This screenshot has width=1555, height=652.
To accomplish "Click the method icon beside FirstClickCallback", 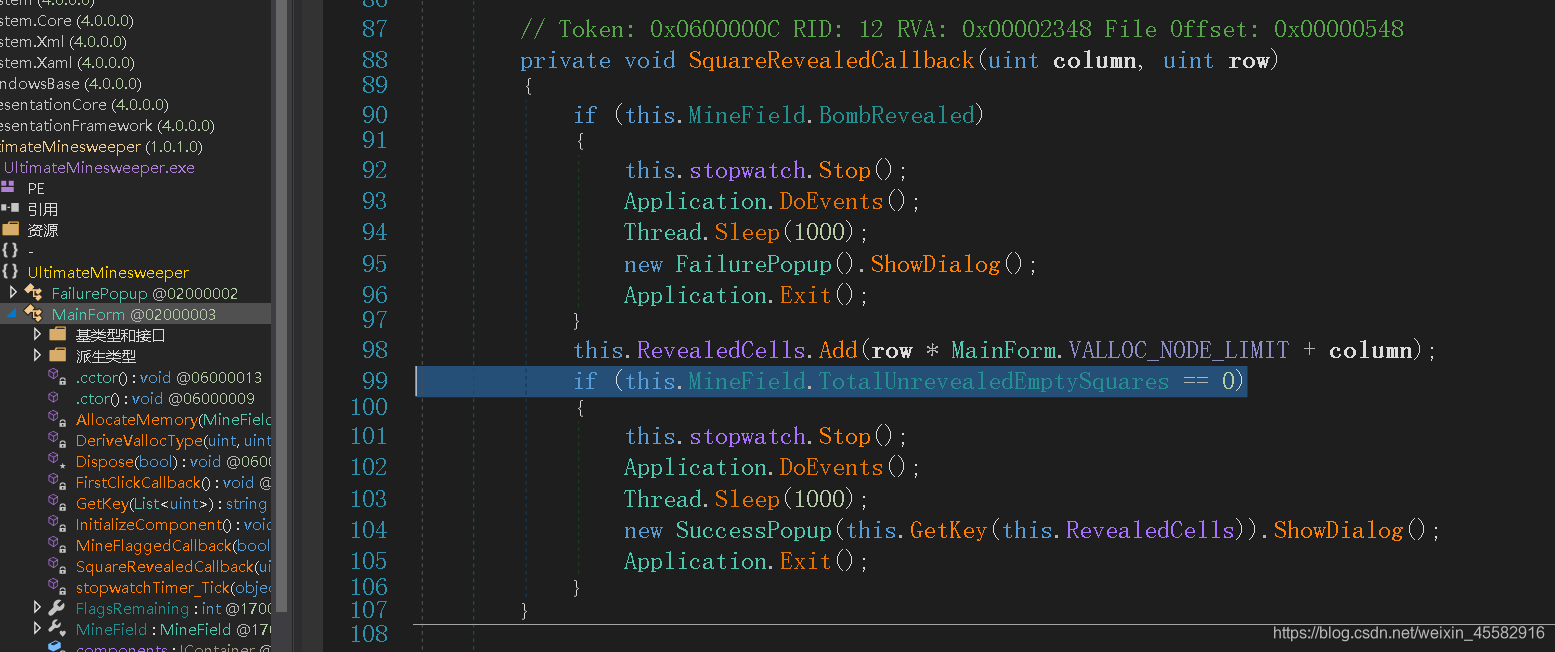I will tap(58, 482).
